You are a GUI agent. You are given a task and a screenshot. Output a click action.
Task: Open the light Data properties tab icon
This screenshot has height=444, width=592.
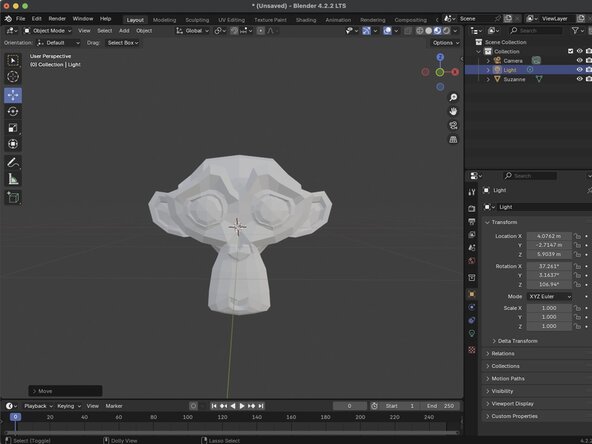click(x=472, y=333)
